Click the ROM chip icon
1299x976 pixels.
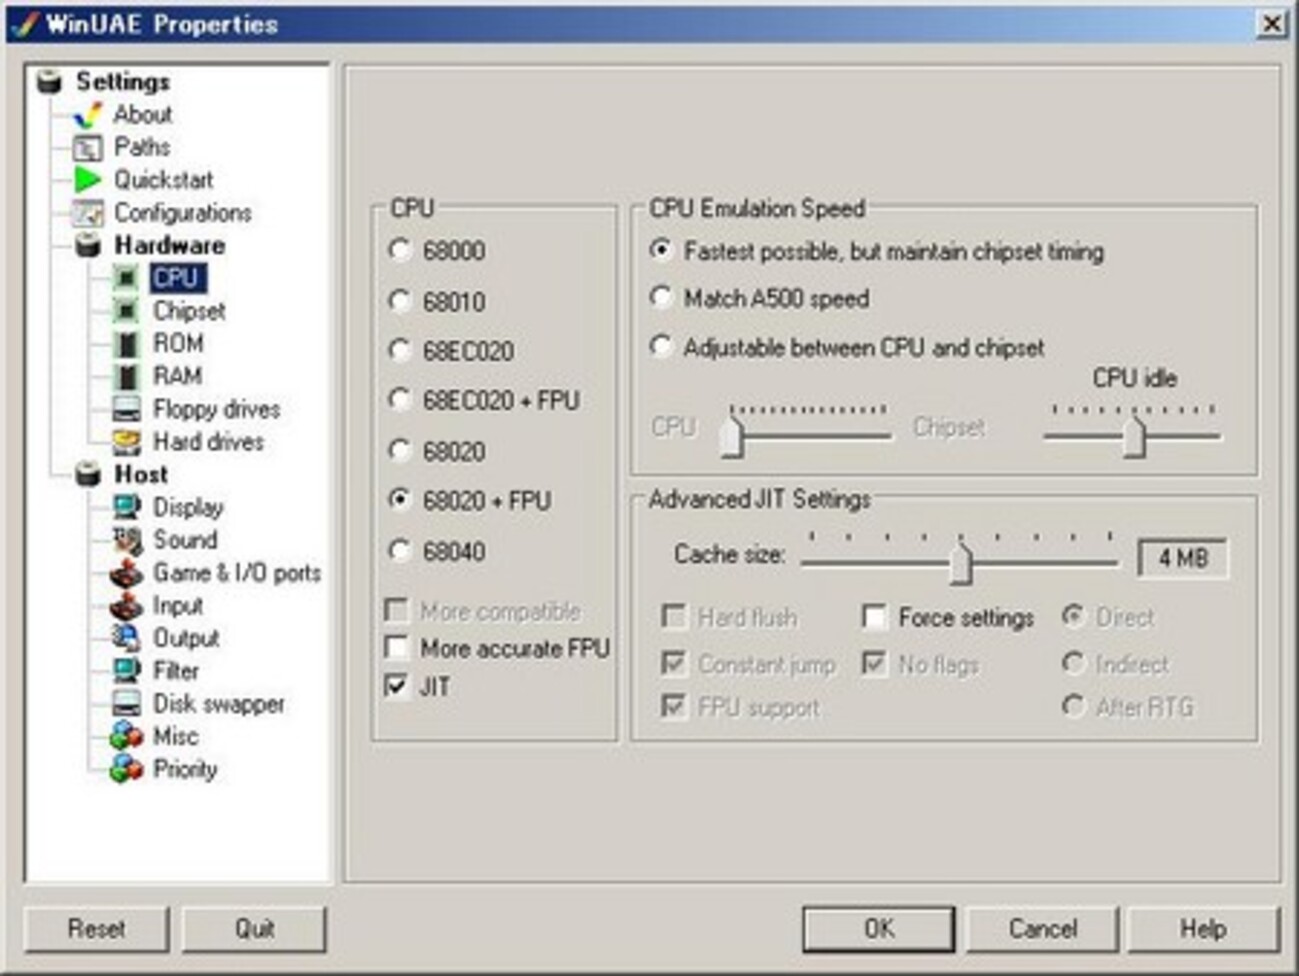(x=126, y=344)
